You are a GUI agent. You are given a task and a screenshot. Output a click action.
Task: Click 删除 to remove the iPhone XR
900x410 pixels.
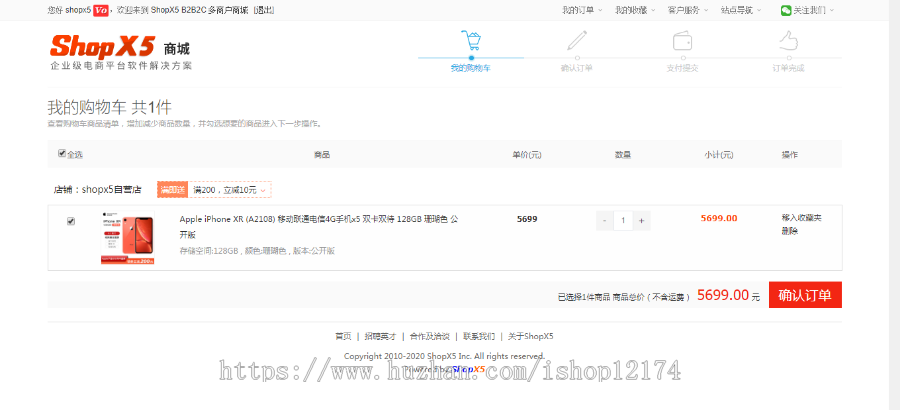tap(790, 231)
